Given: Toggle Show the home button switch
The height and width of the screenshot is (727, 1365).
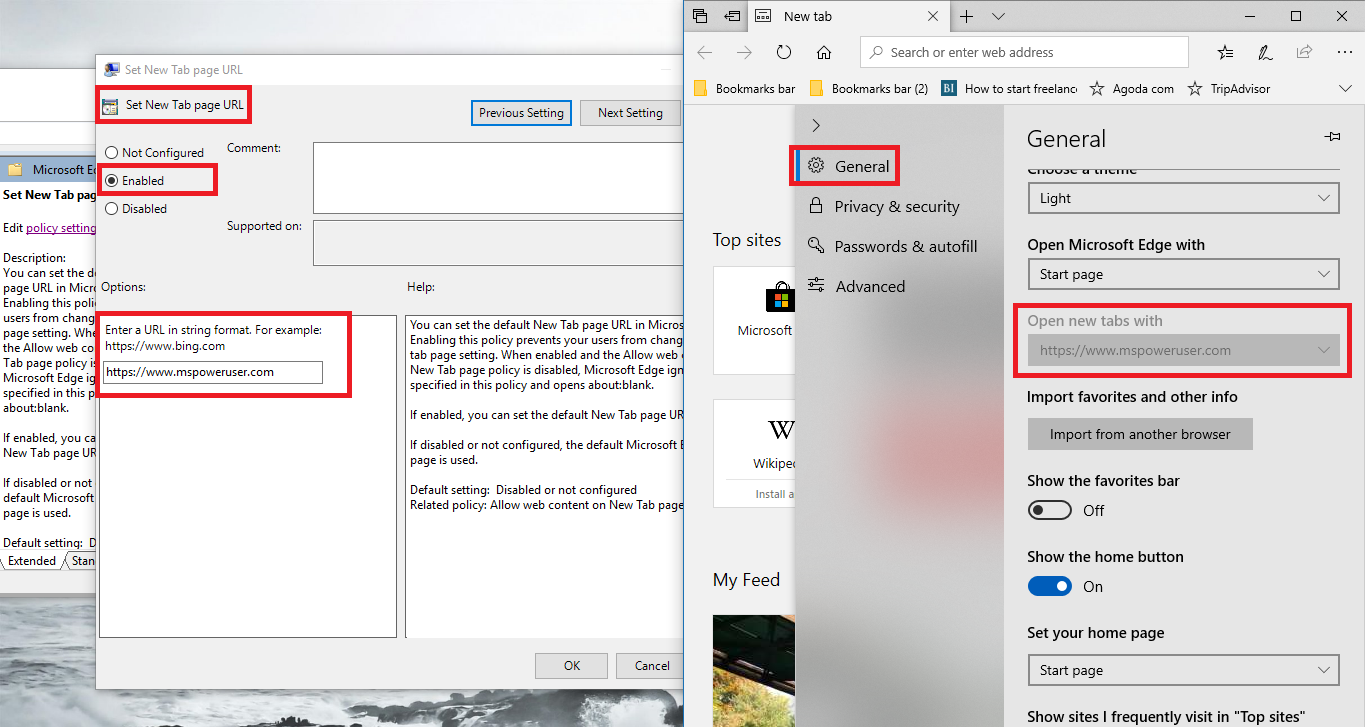Looking at the screenshot, I should (1050, 586).
